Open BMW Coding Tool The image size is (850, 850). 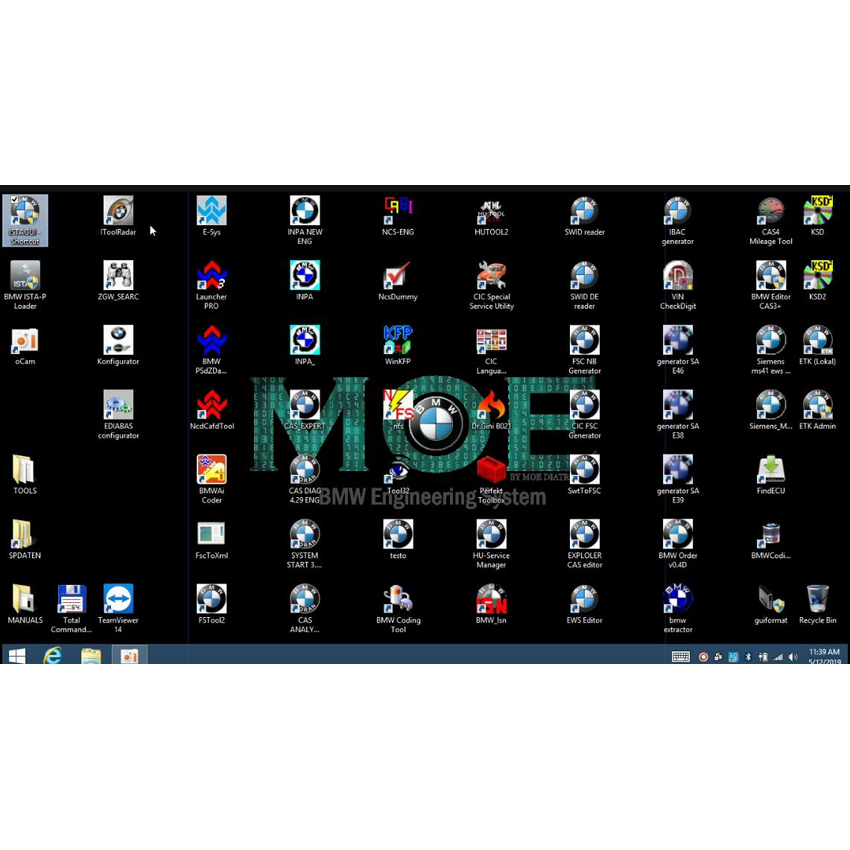pyautogui.click(x=398, y=608)
